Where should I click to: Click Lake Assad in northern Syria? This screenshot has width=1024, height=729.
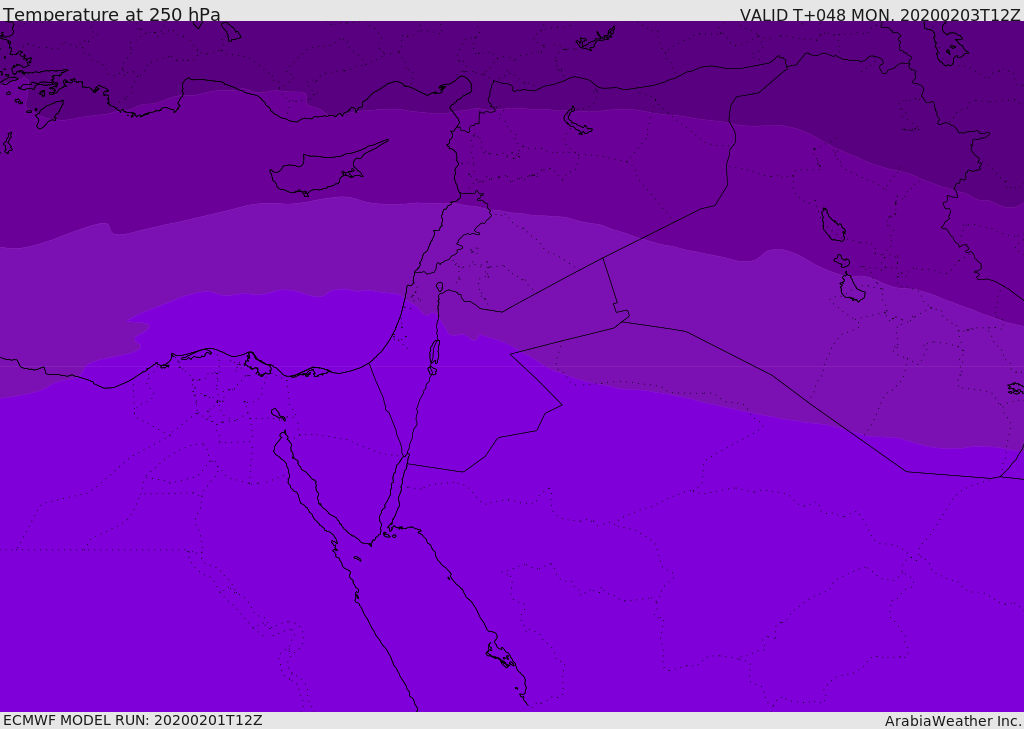(577, 121)
